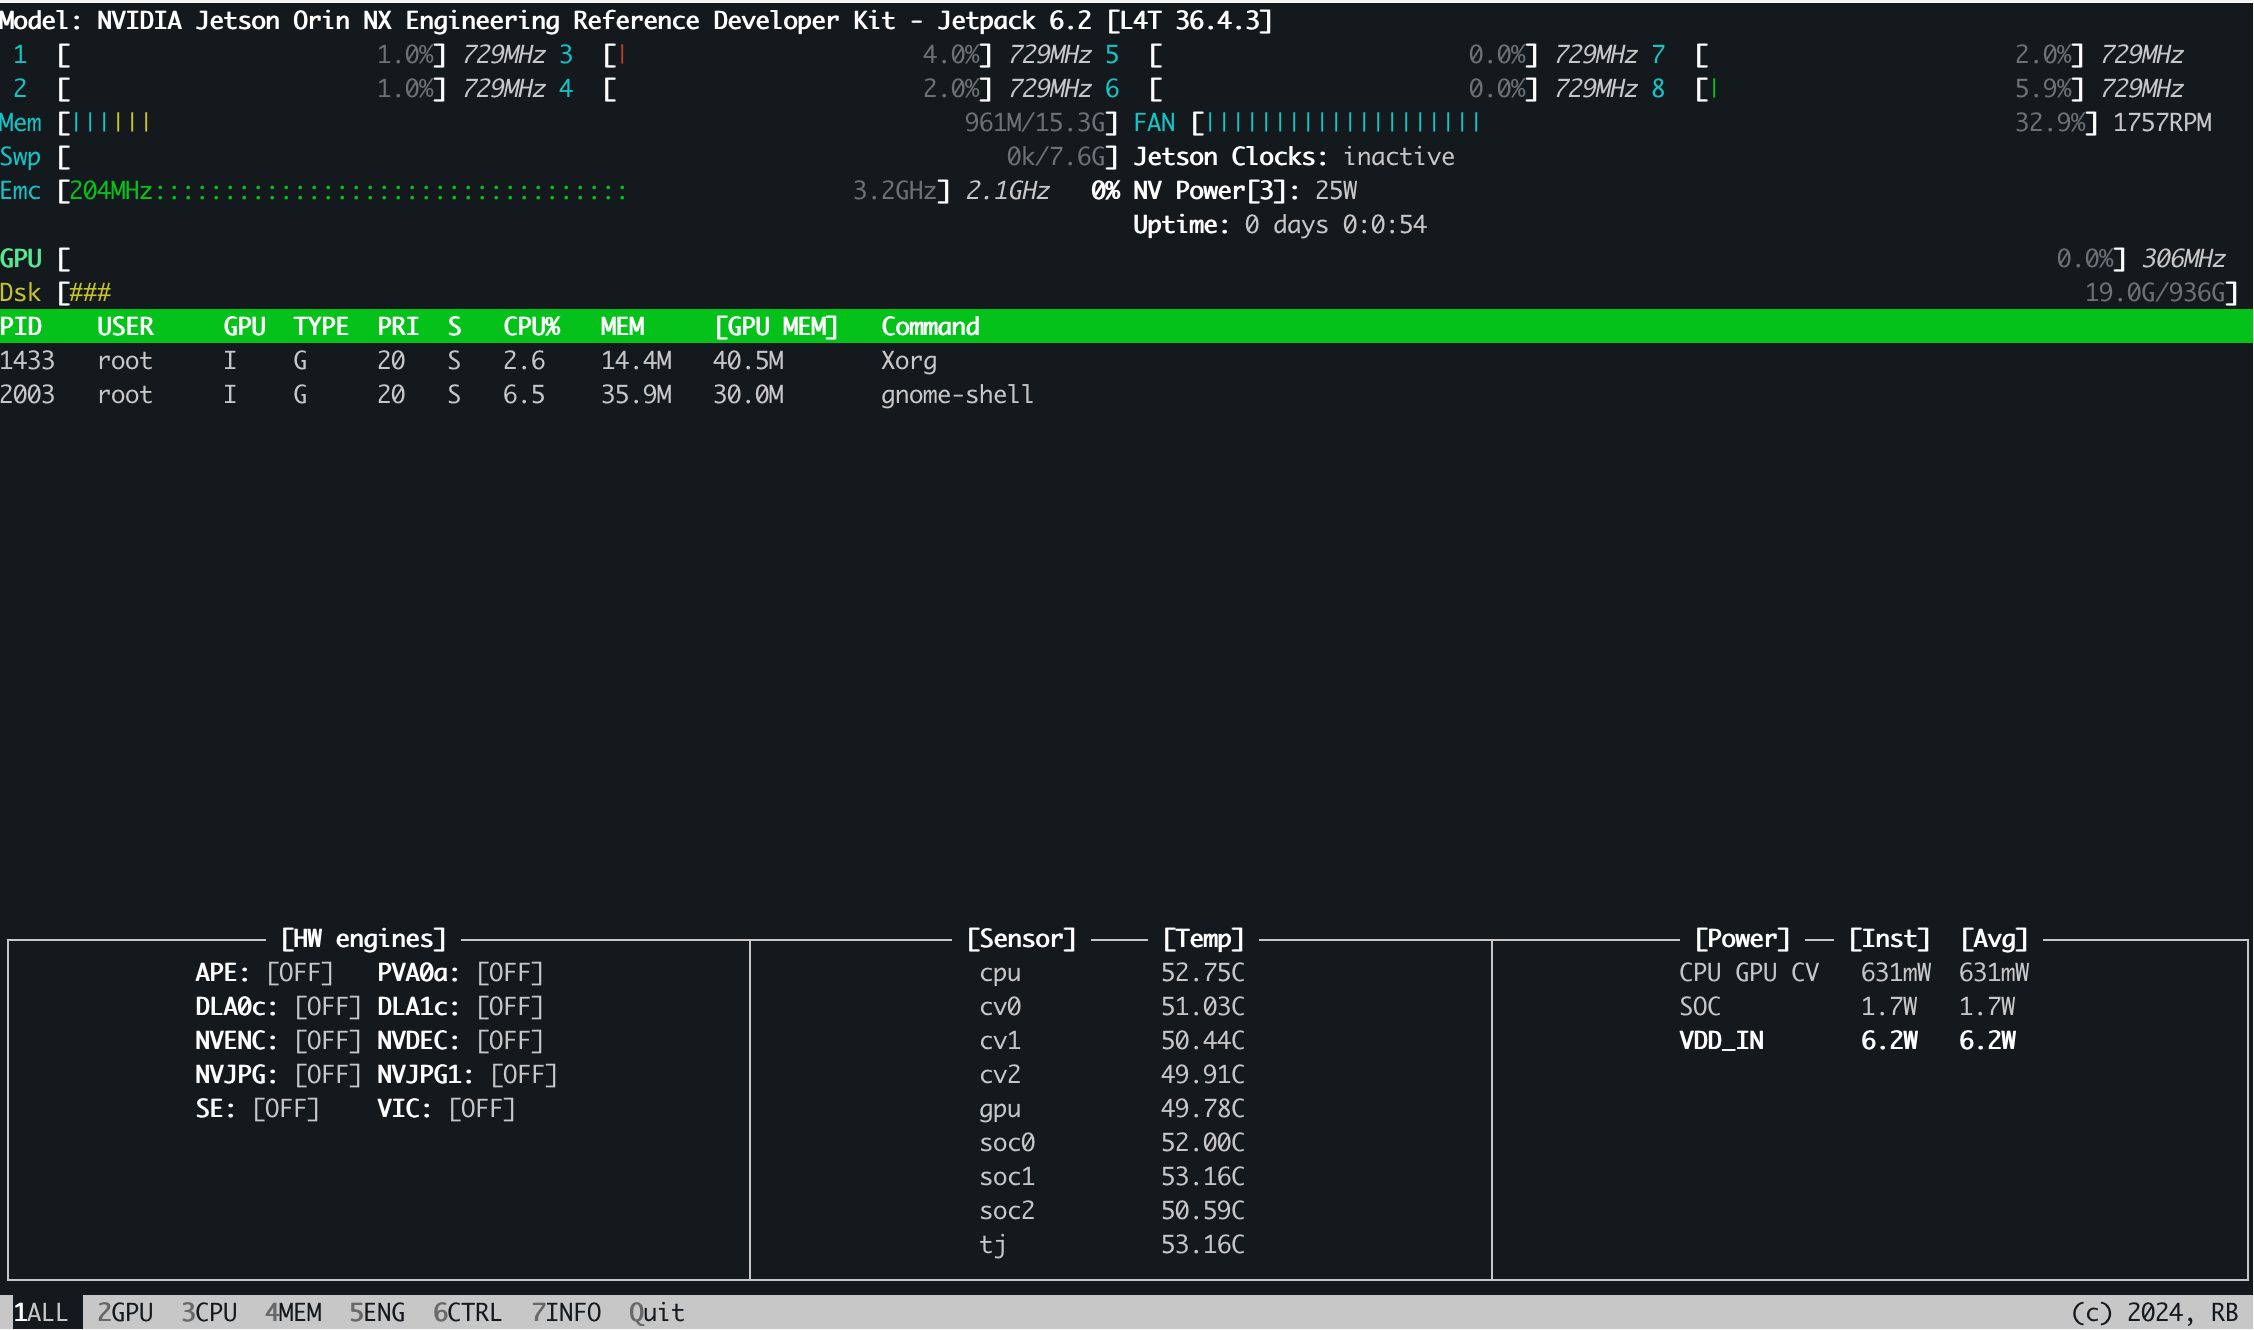This screenshot has height=1330, width=2254.
Task: Select the gnome-shell process row
Action: click(956, 394)
